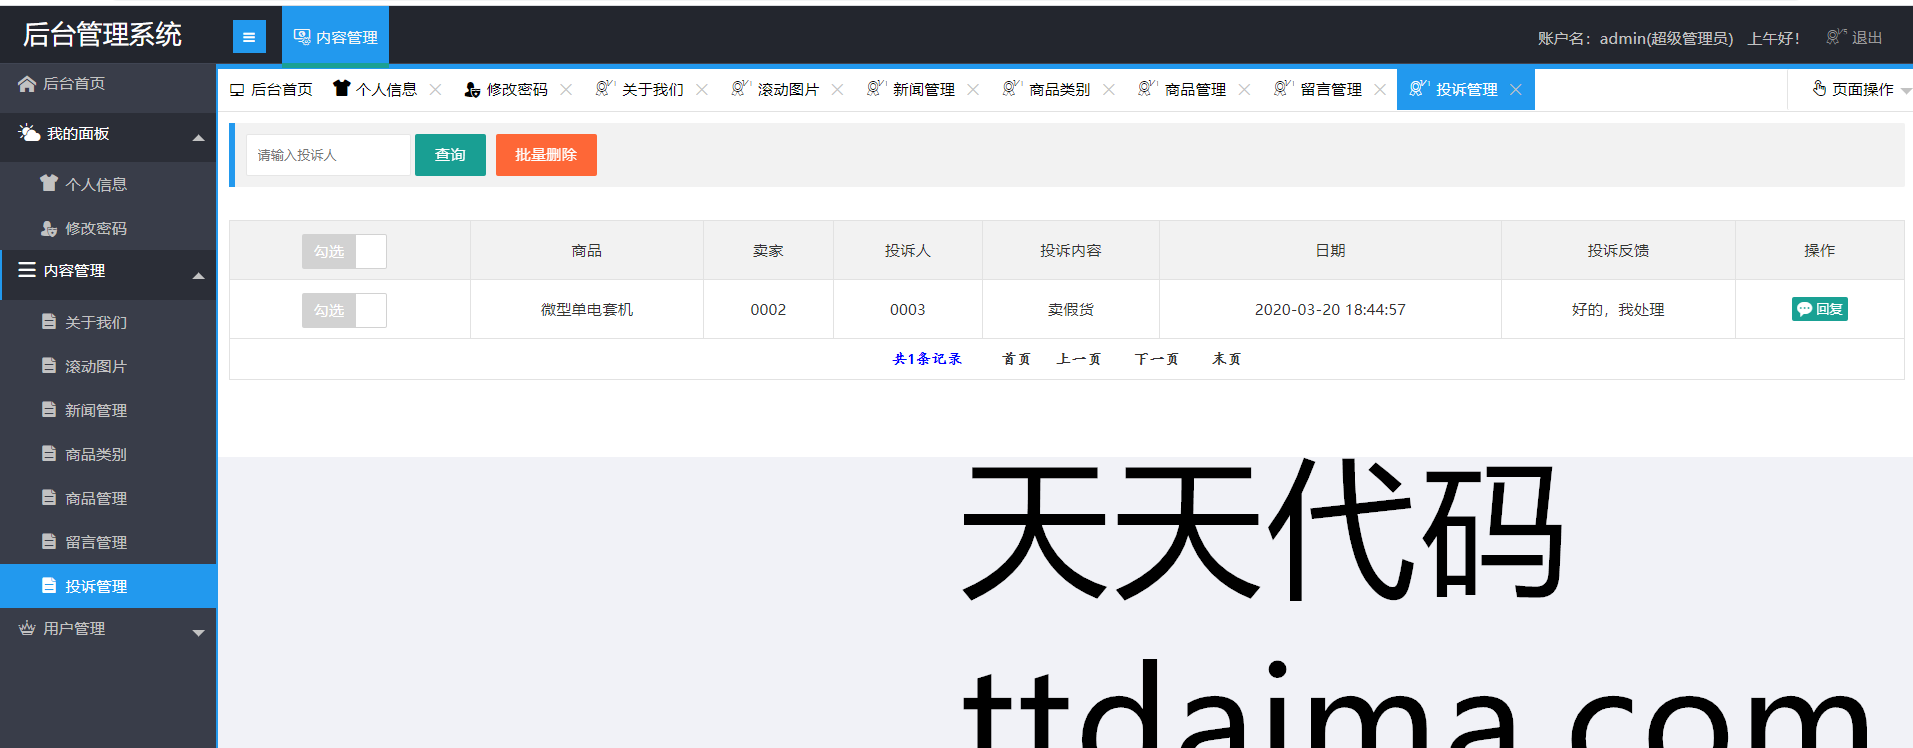Click the shirt icon next to 个人信息
Viewport: 1913px width, 748px height.
click(49, 183)
